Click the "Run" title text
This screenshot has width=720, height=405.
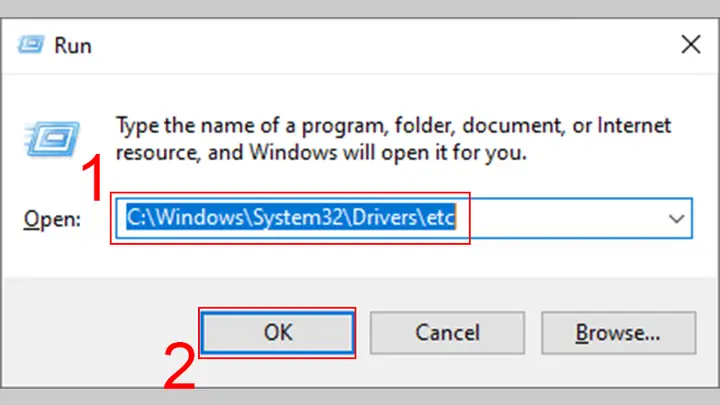coord(73,45)
